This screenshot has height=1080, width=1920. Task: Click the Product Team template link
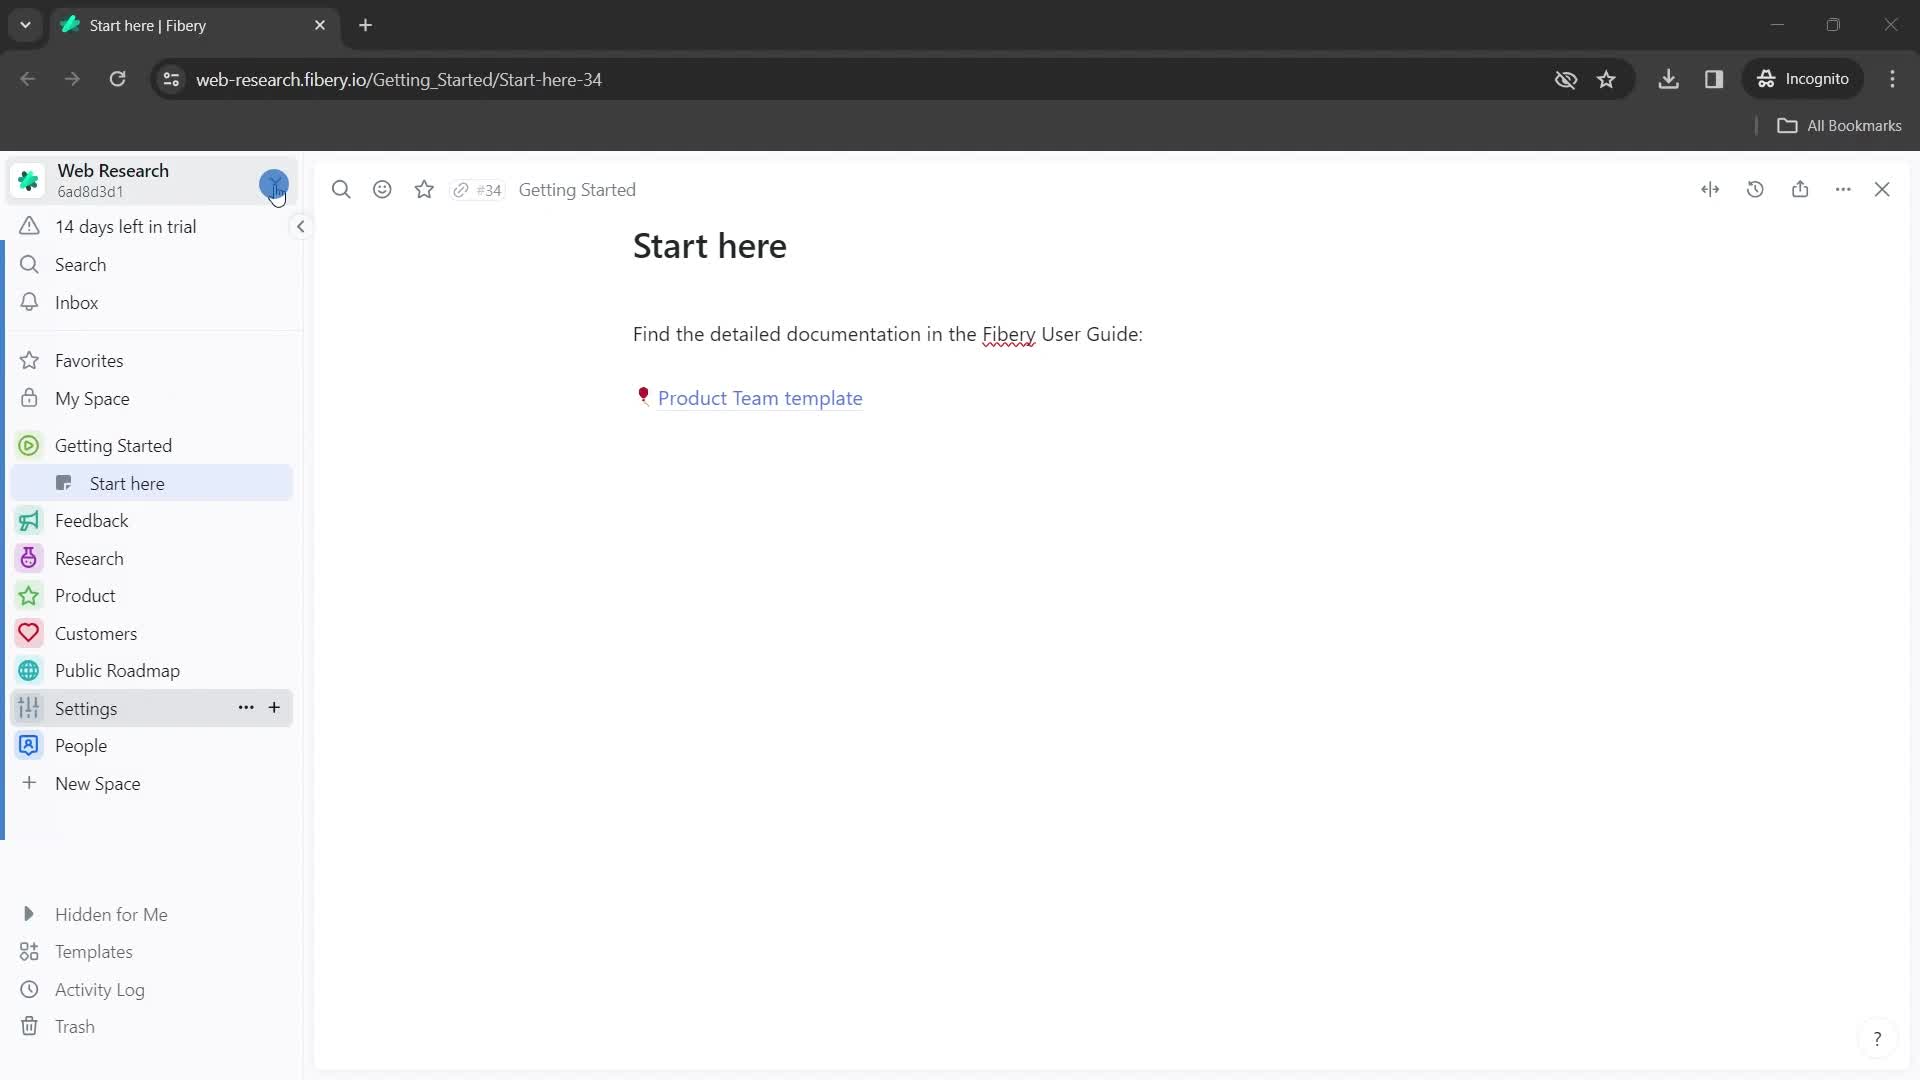click(x=760, y=397)
